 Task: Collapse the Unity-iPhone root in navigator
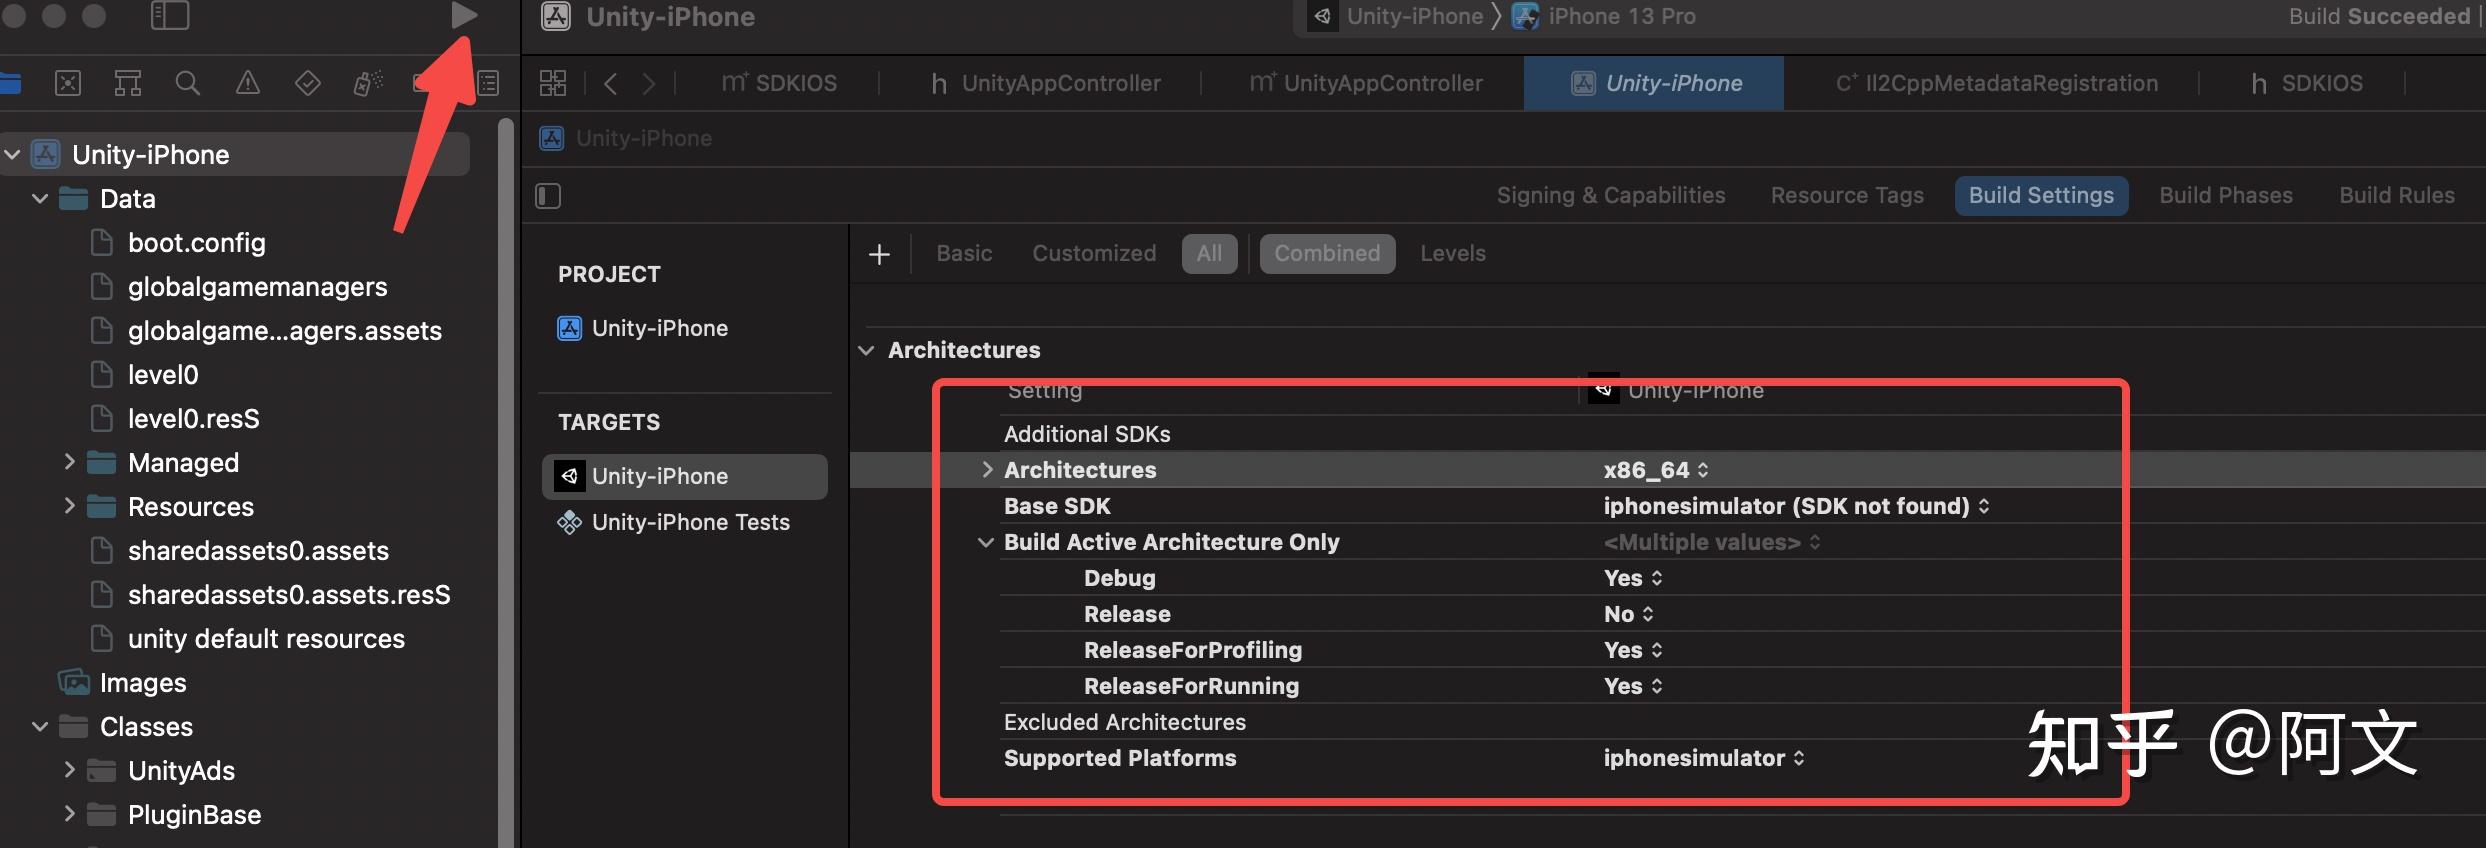[x=12, y=154]
